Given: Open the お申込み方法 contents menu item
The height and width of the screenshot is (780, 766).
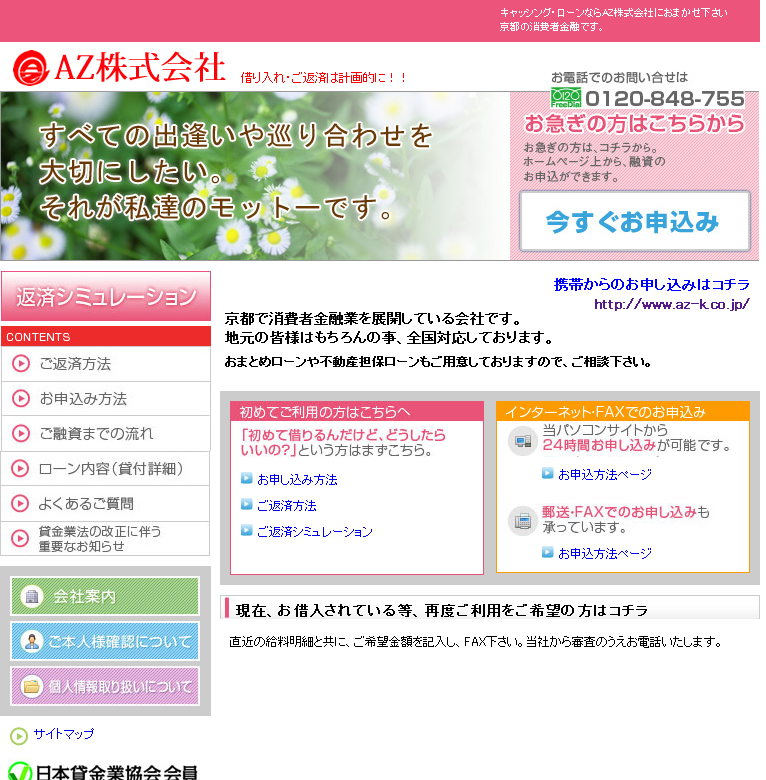Looking at the screenshot, I should (x=106, y=398).
